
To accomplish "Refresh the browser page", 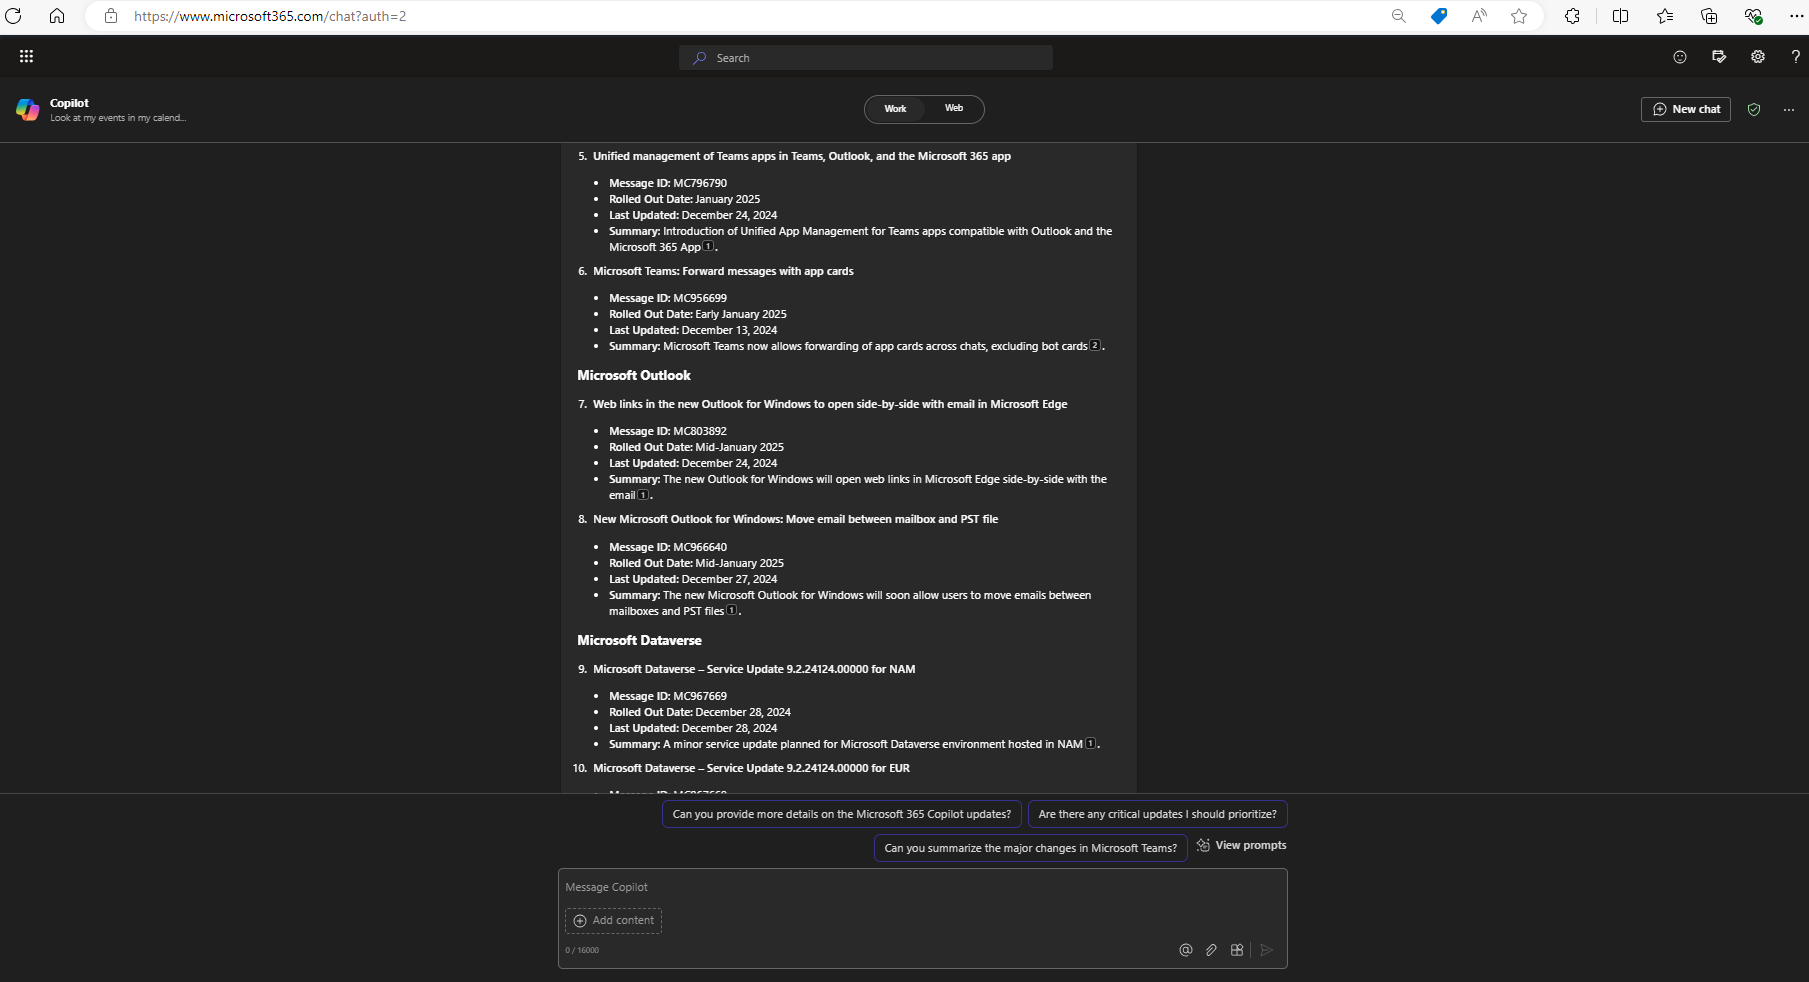I will tap(14, 16).
